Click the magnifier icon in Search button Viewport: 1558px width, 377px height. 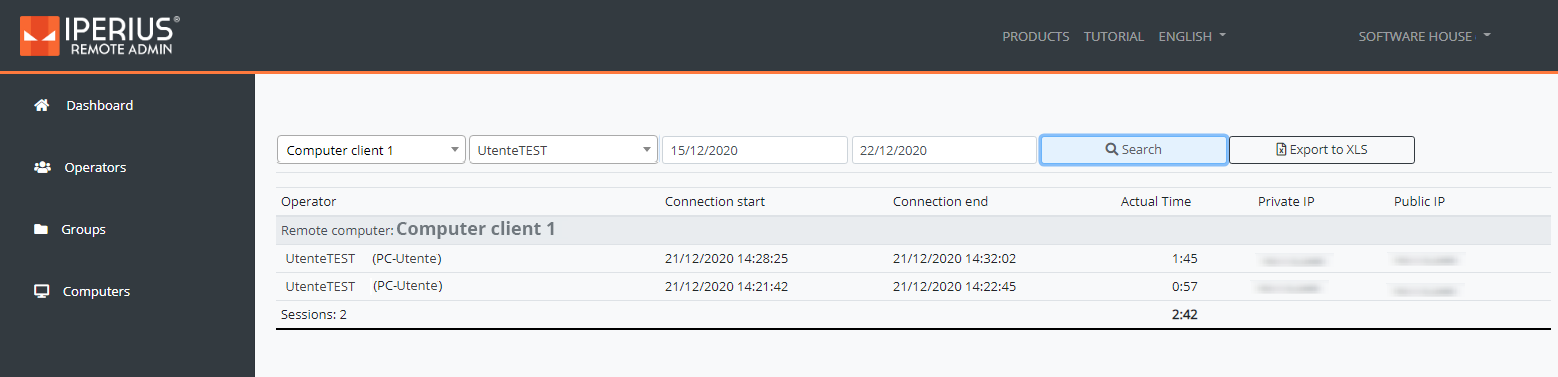1111,149
